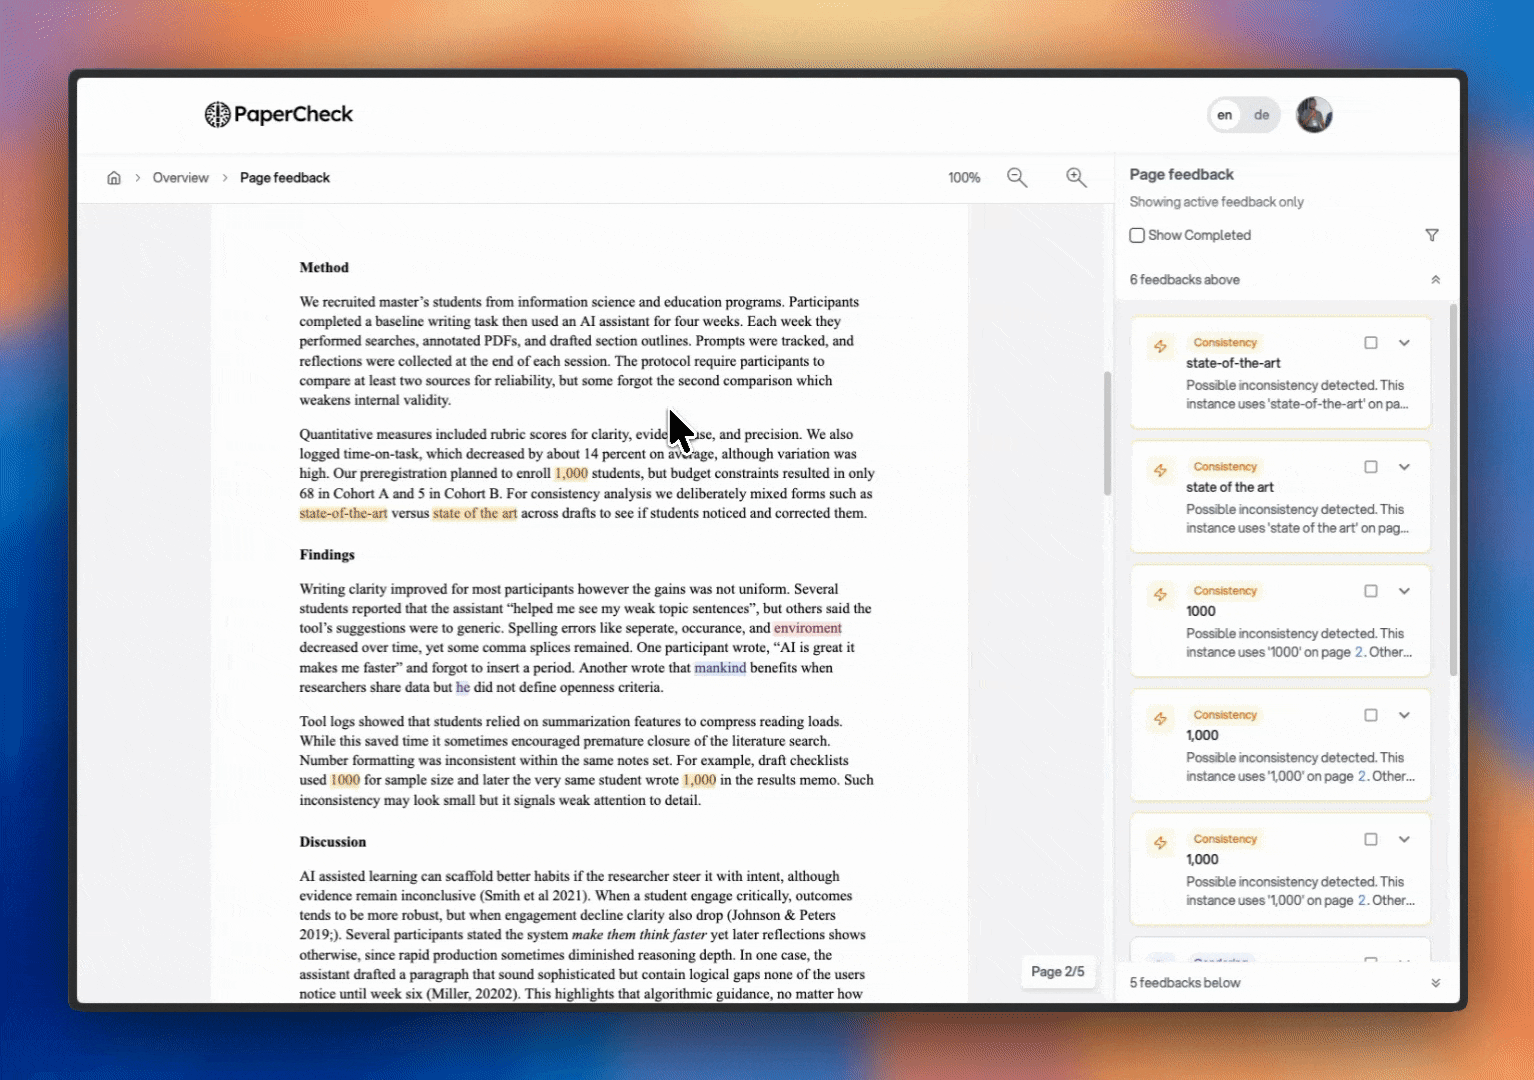
Task: Select the highlighted word 'enviroment' in the document
Action: (x=808, y=628)
